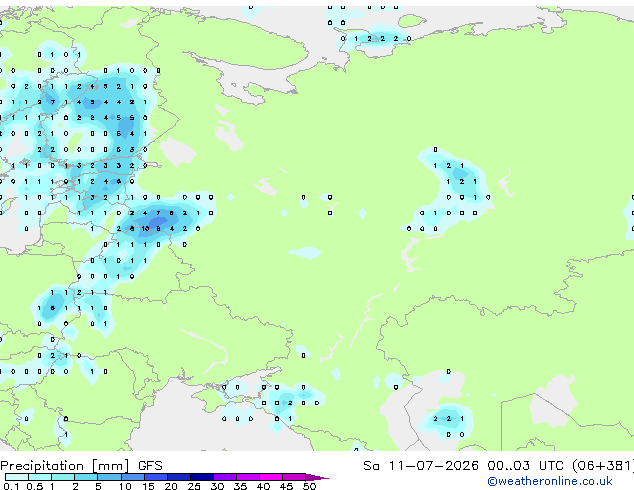Click the legend label '40'
This screenshot has height=490, width=634.
click(263, 486)
